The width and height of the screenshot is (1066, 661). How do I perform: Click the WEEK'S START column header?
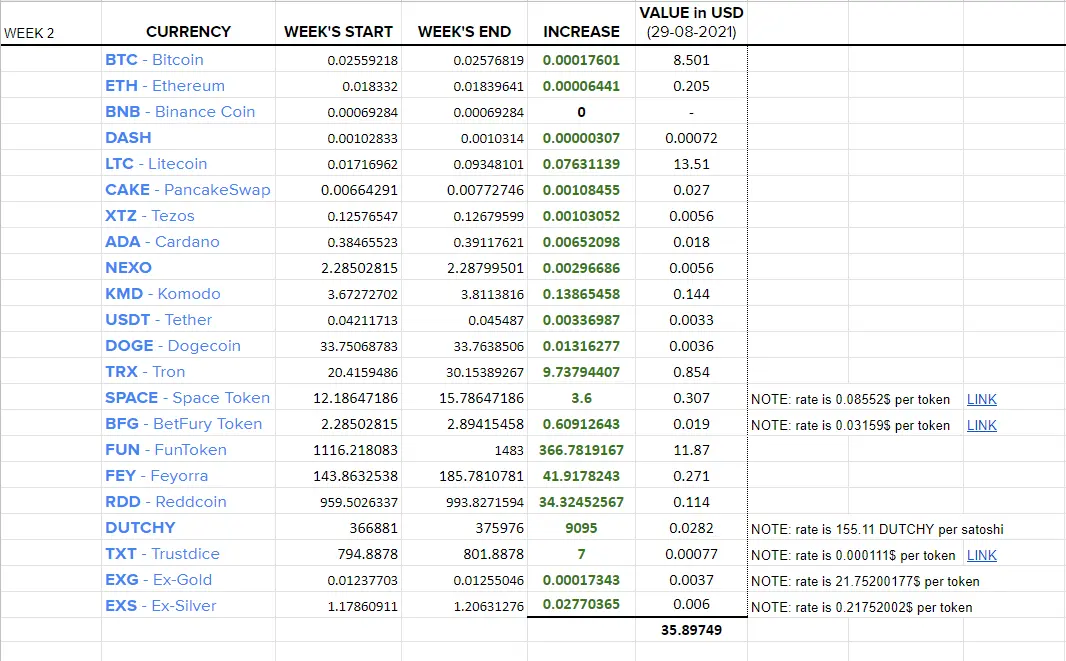point(338,32)
